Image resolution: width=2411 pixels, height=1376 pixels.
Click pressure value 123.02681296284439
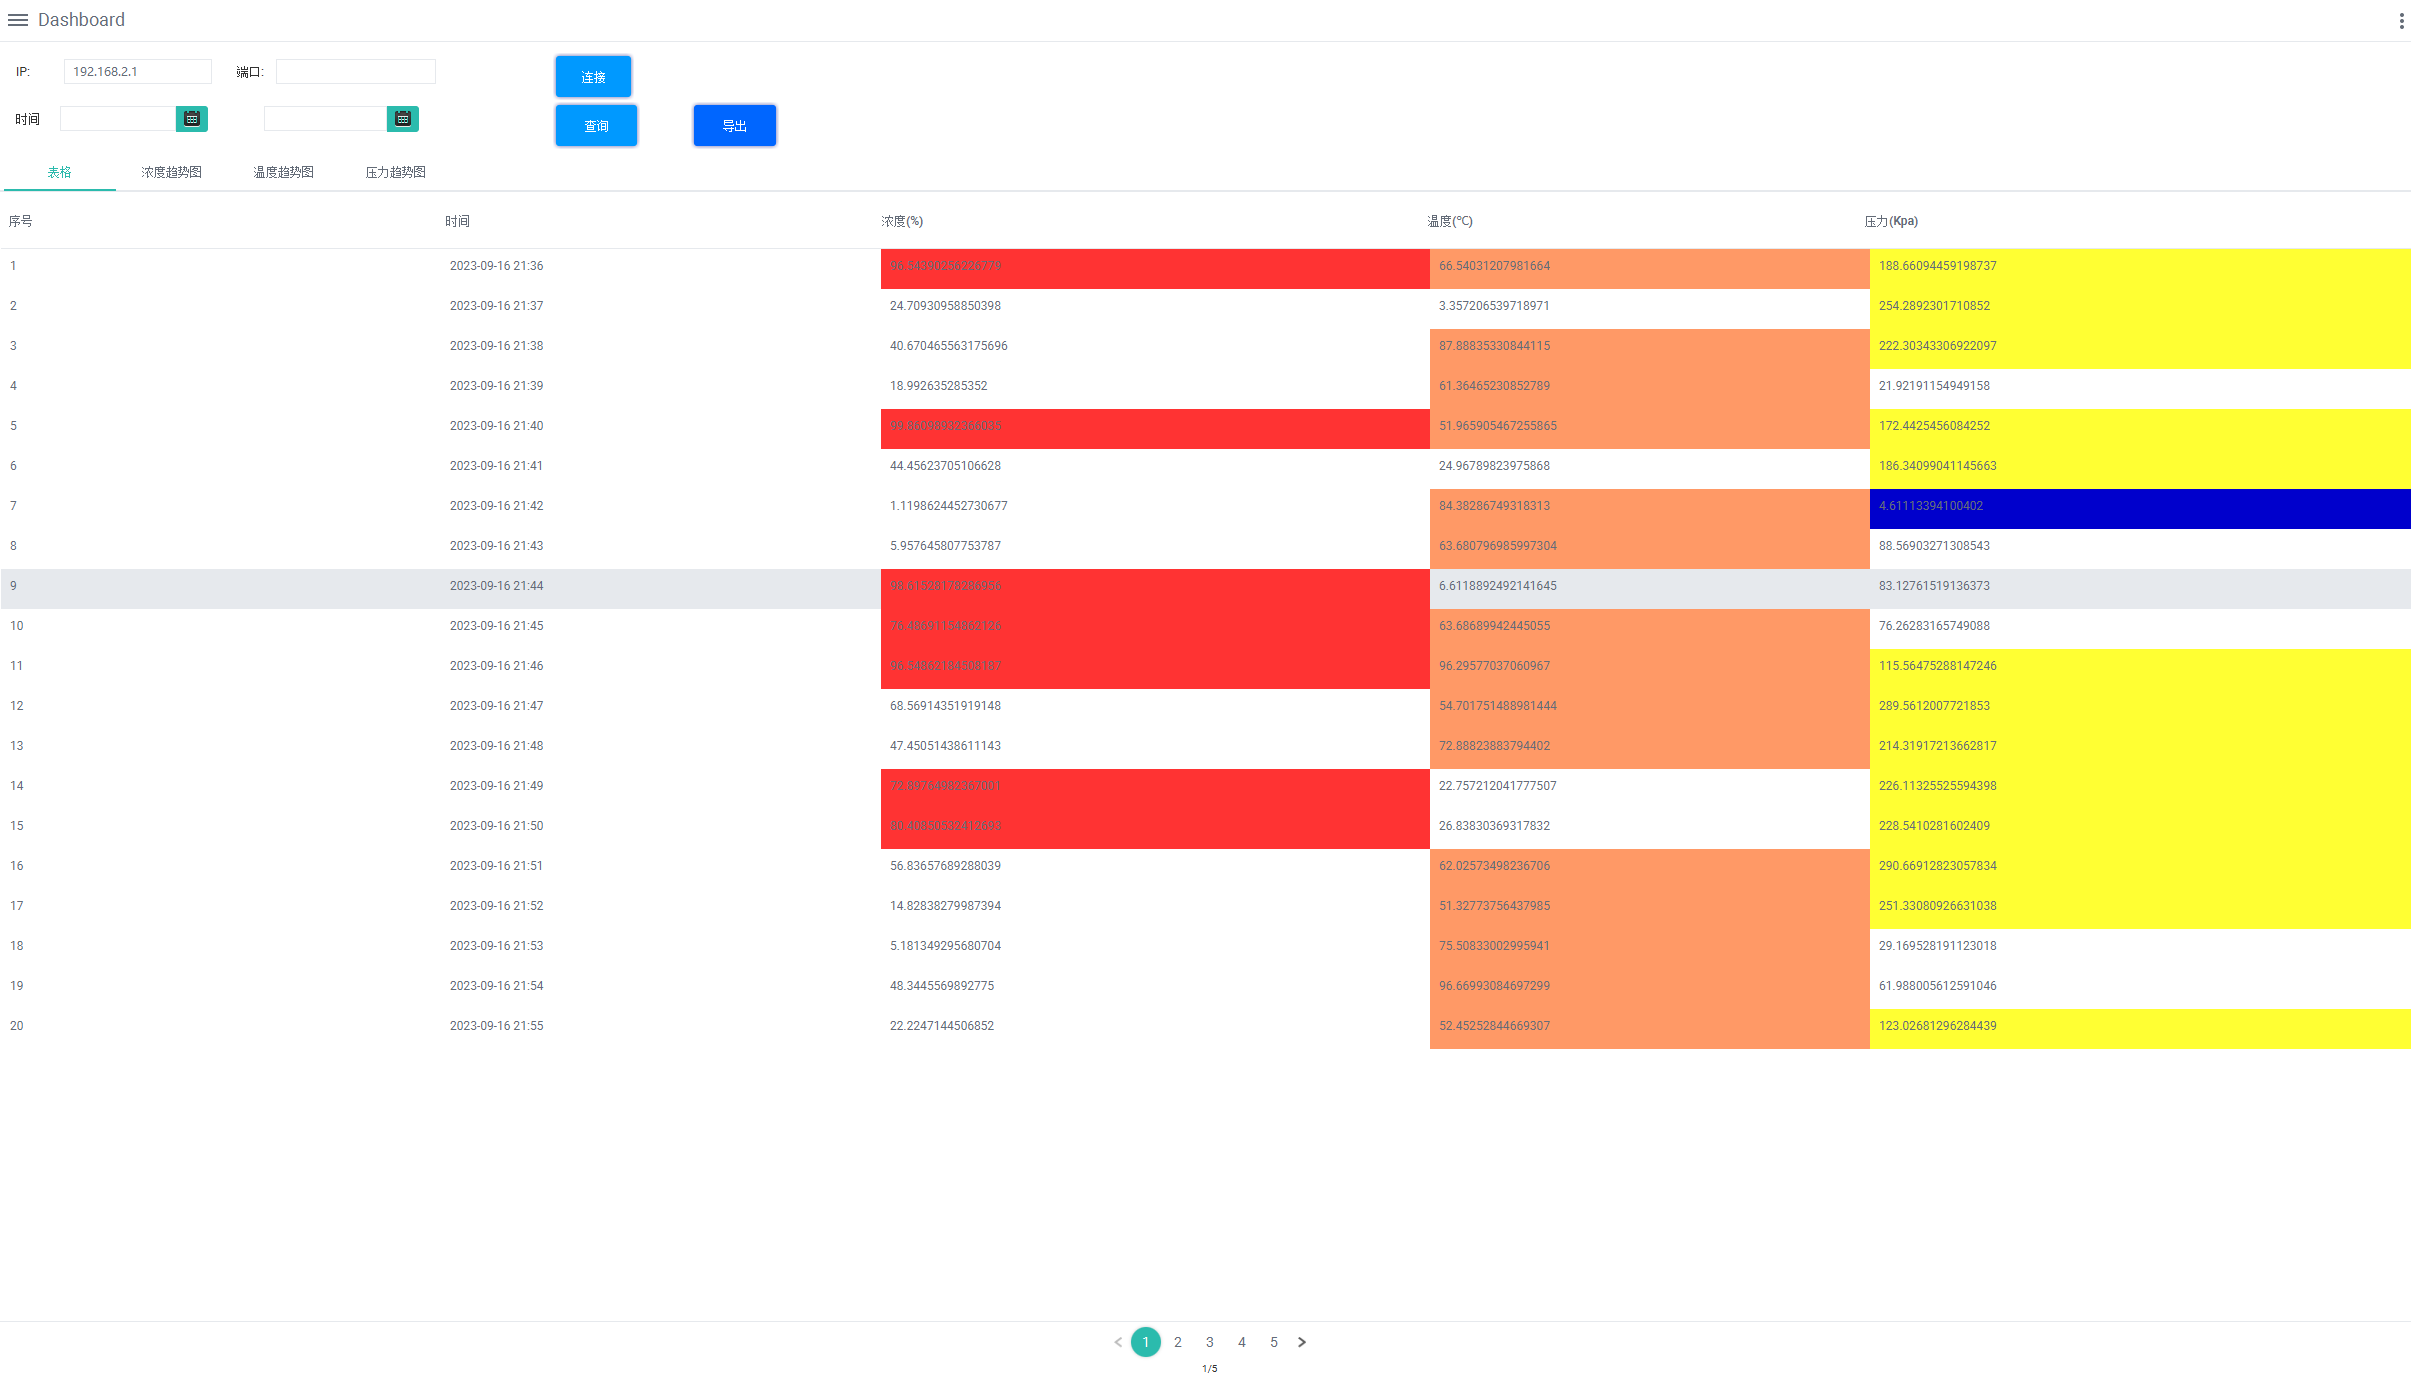(x=1938, y=1026)
